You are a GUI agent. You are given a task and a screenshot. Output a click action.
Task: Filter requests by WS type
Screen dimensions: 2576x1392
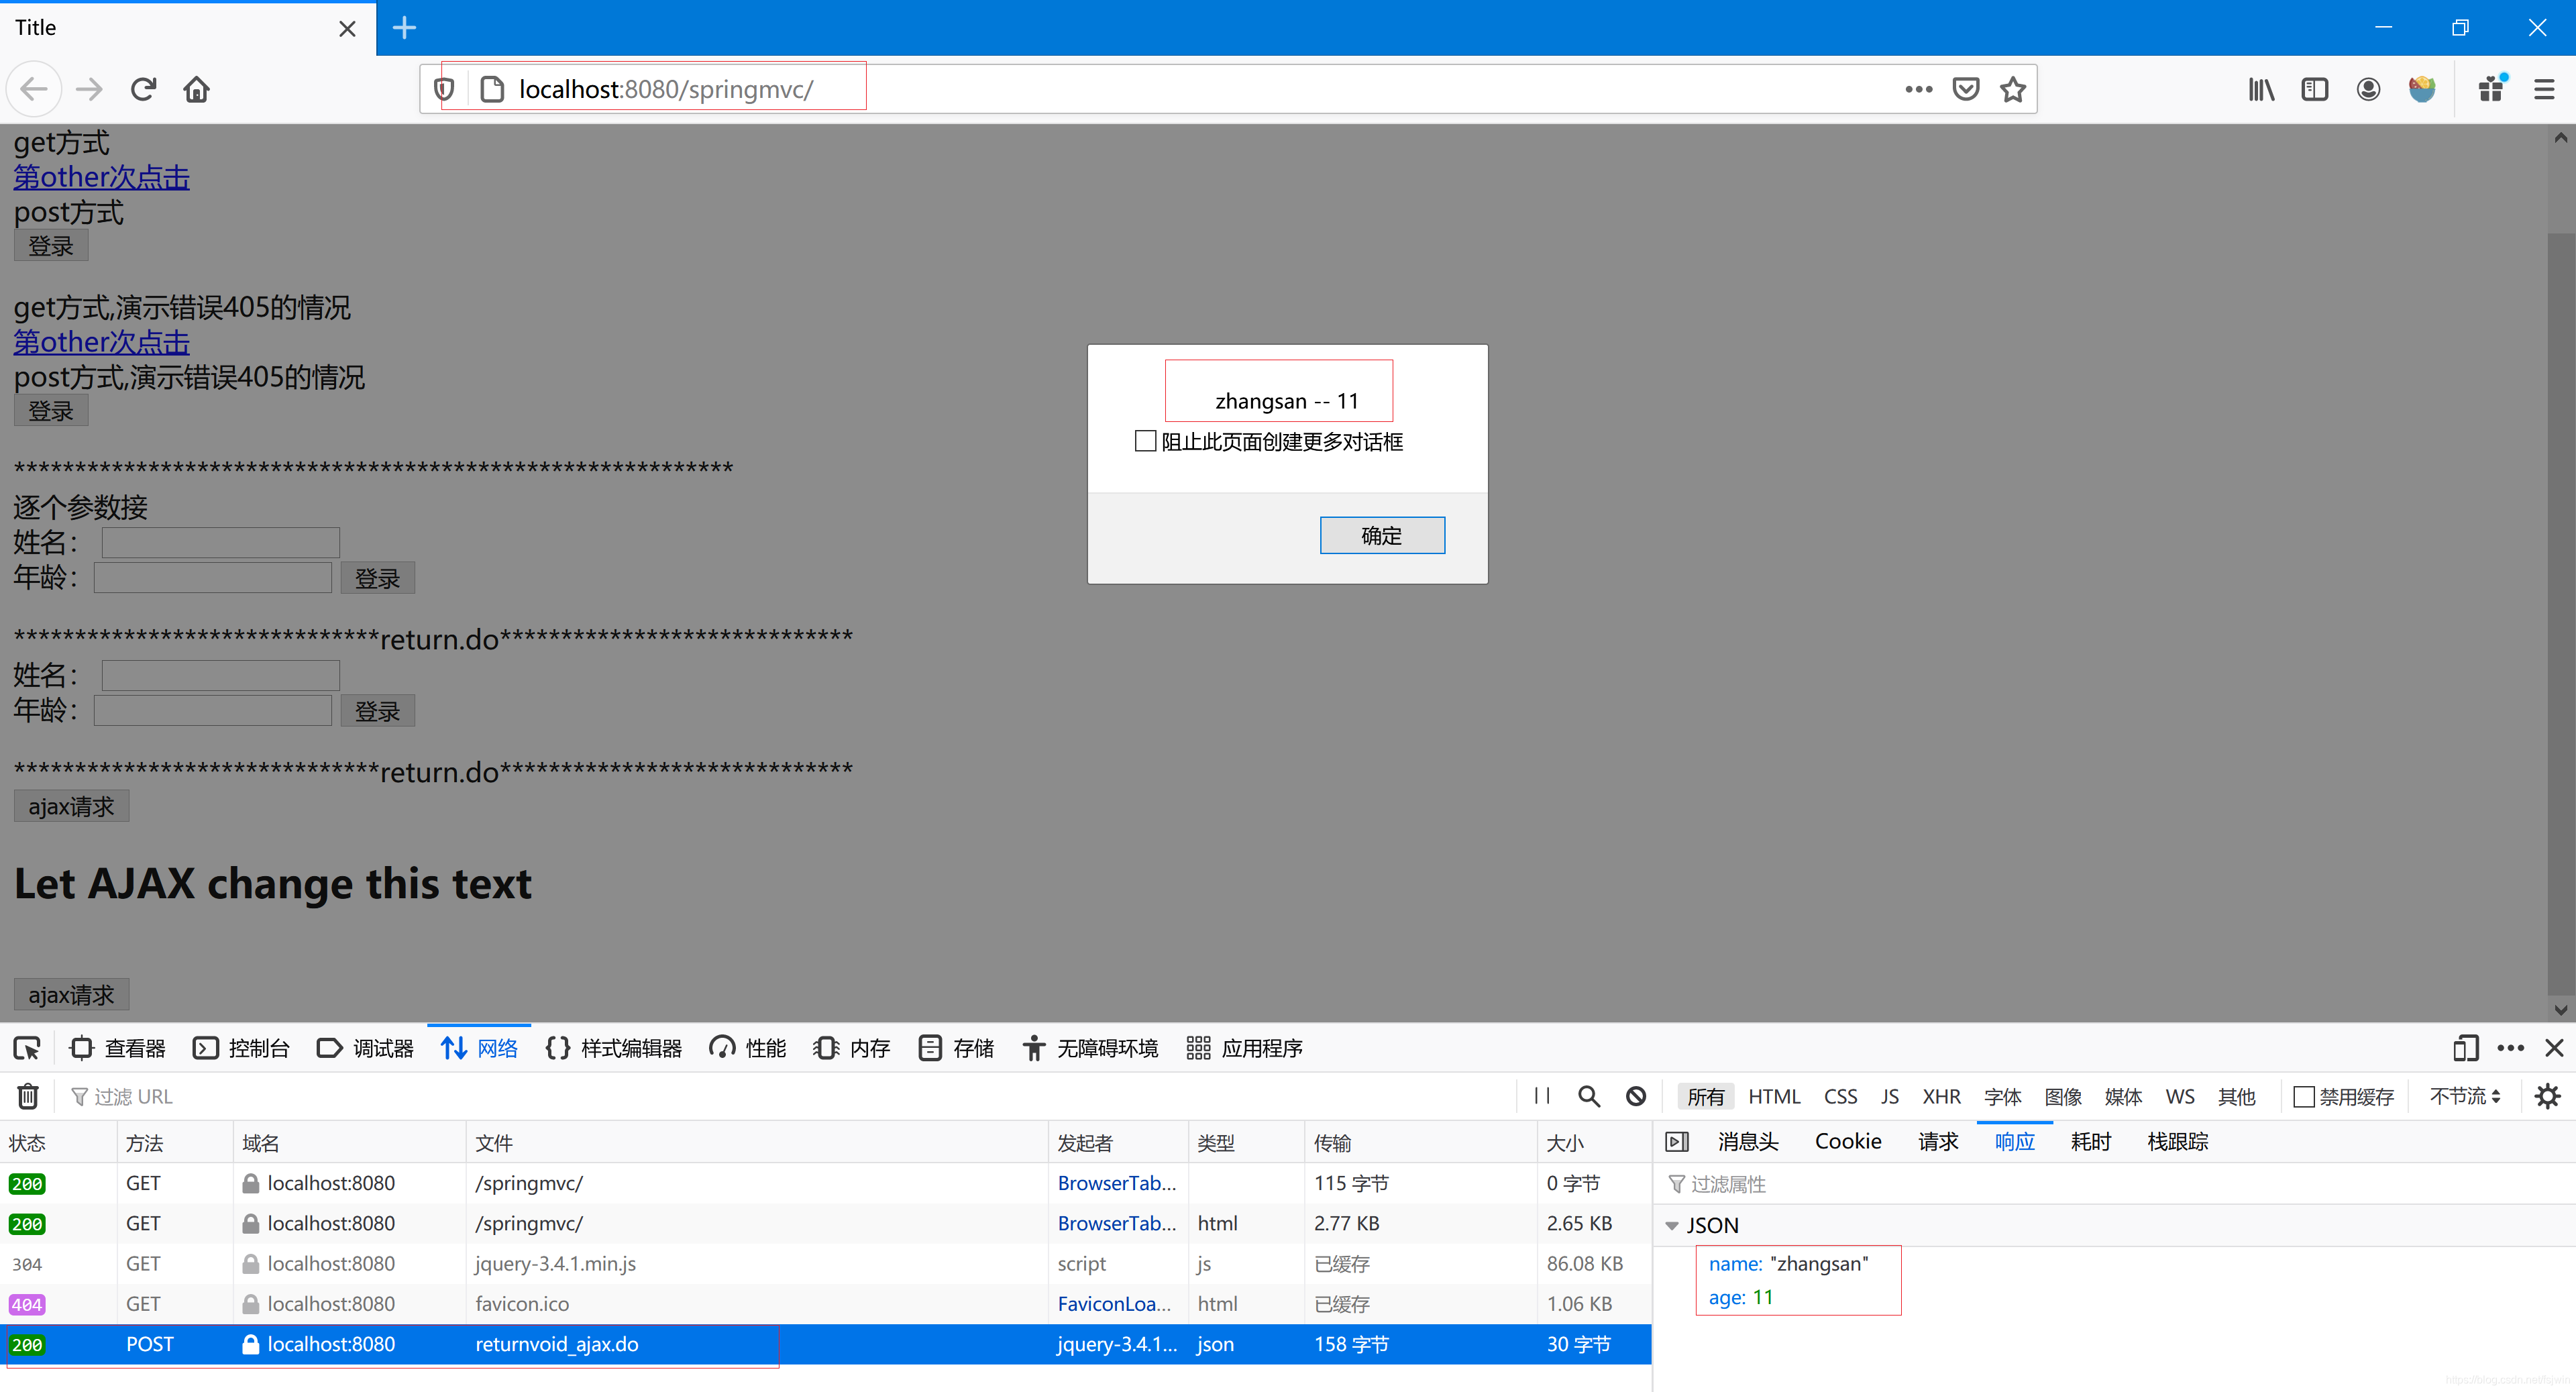click(x=2180, y=1097)
